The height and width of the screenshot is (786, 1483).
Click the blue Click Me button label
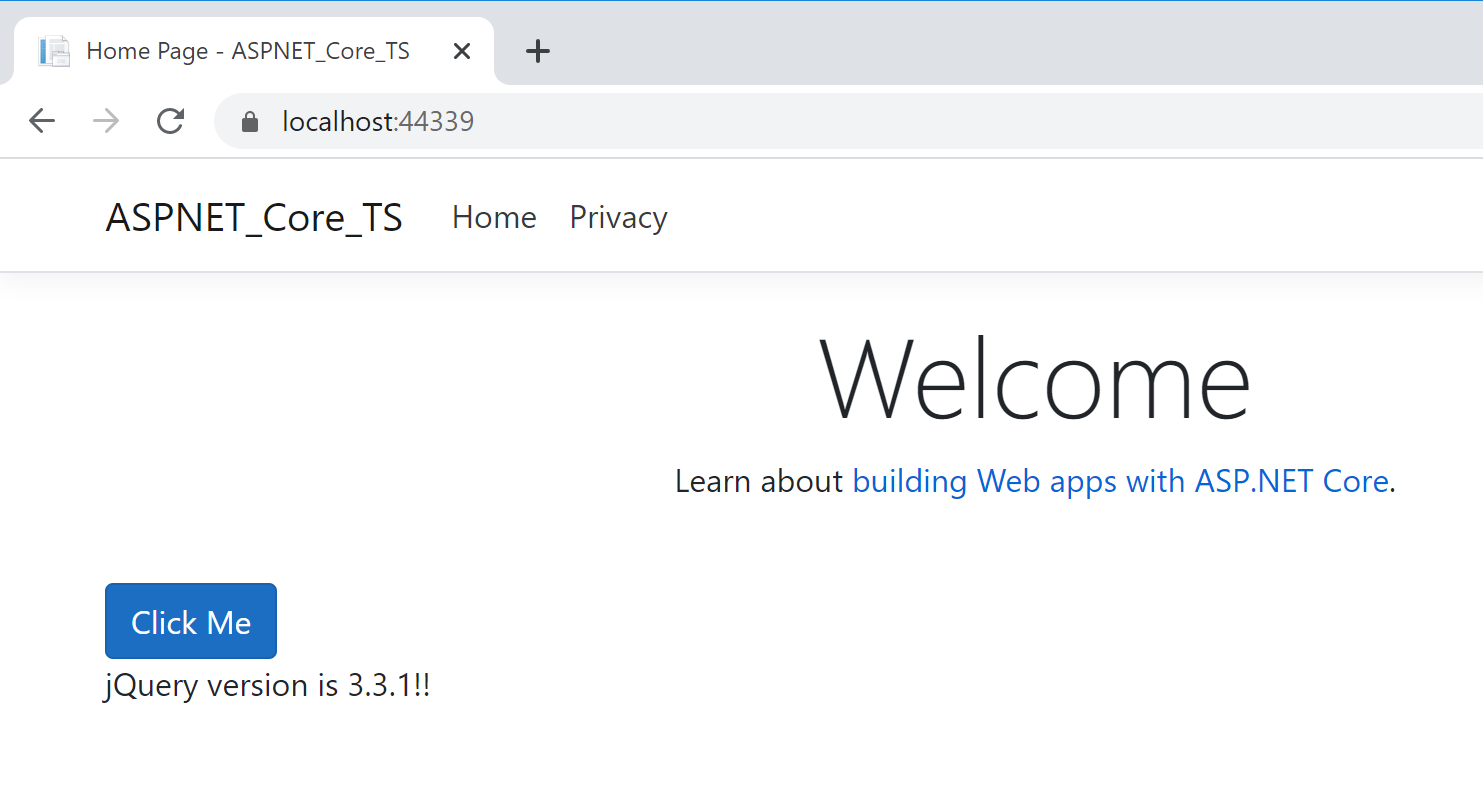click(190, 621)
